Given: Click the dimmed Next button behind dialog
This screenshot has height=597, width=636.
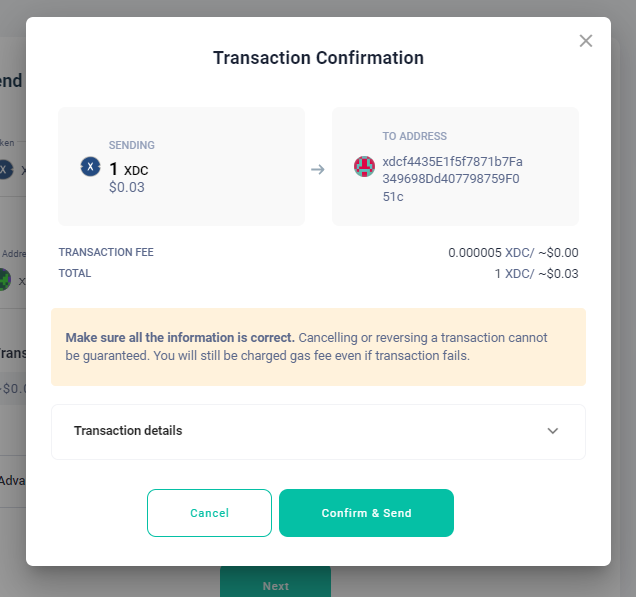Looking at the screenshot, I should (x=275, y=586).
